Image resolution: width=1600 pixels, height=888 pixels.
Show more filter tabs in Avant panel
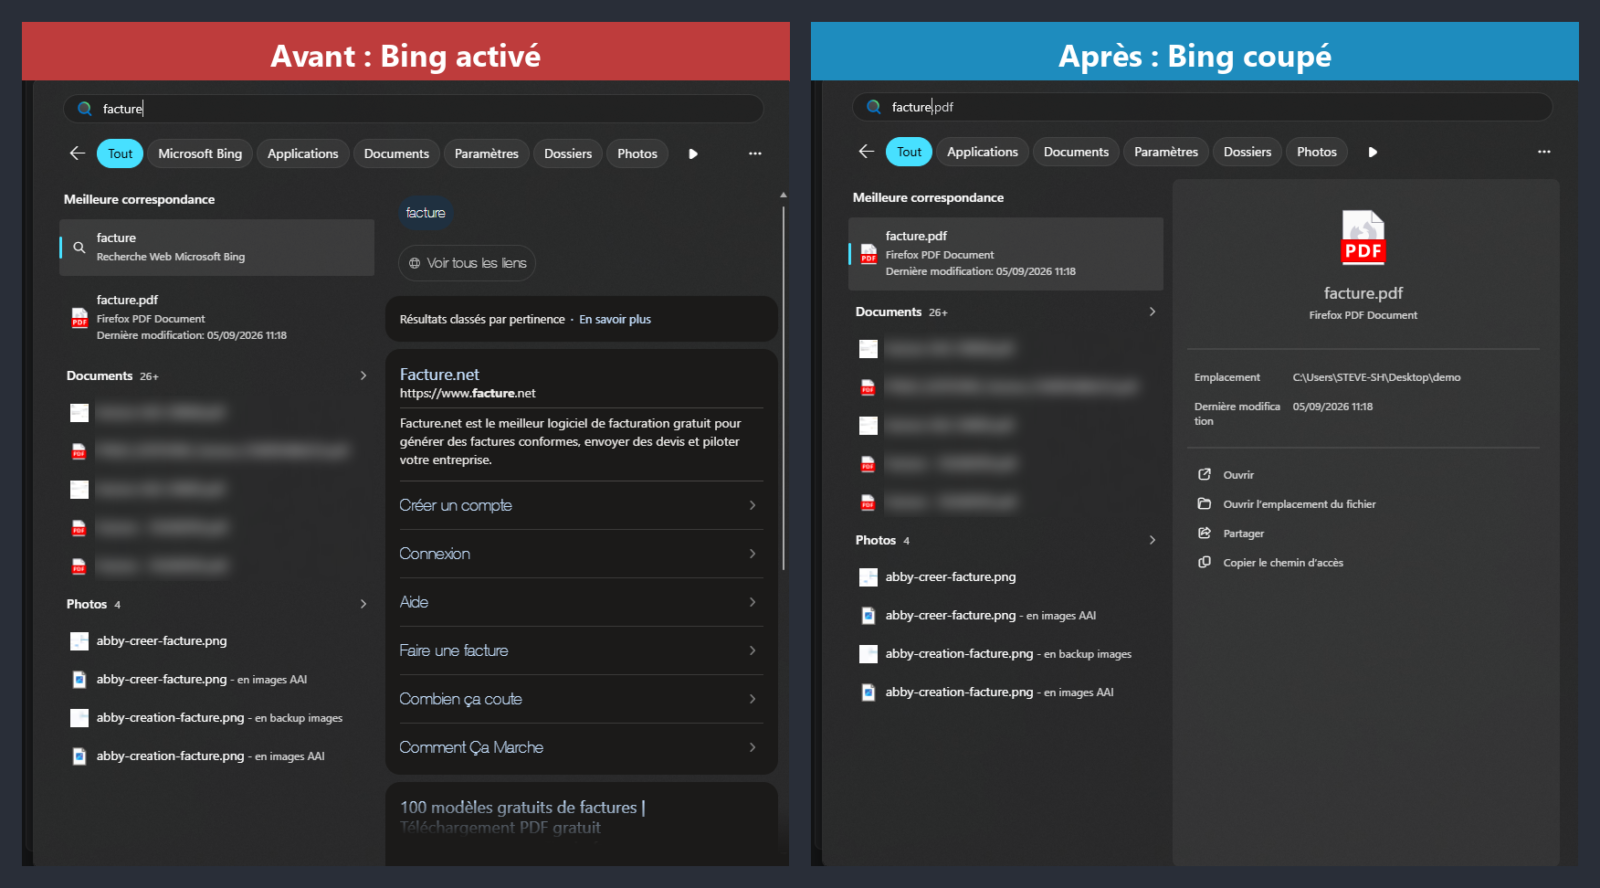coord(693,154)
